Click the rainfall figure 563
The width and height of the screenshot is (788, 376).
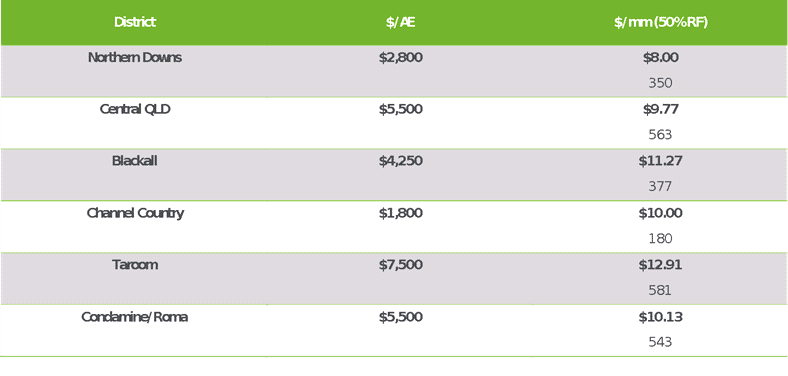pos(660,135)
